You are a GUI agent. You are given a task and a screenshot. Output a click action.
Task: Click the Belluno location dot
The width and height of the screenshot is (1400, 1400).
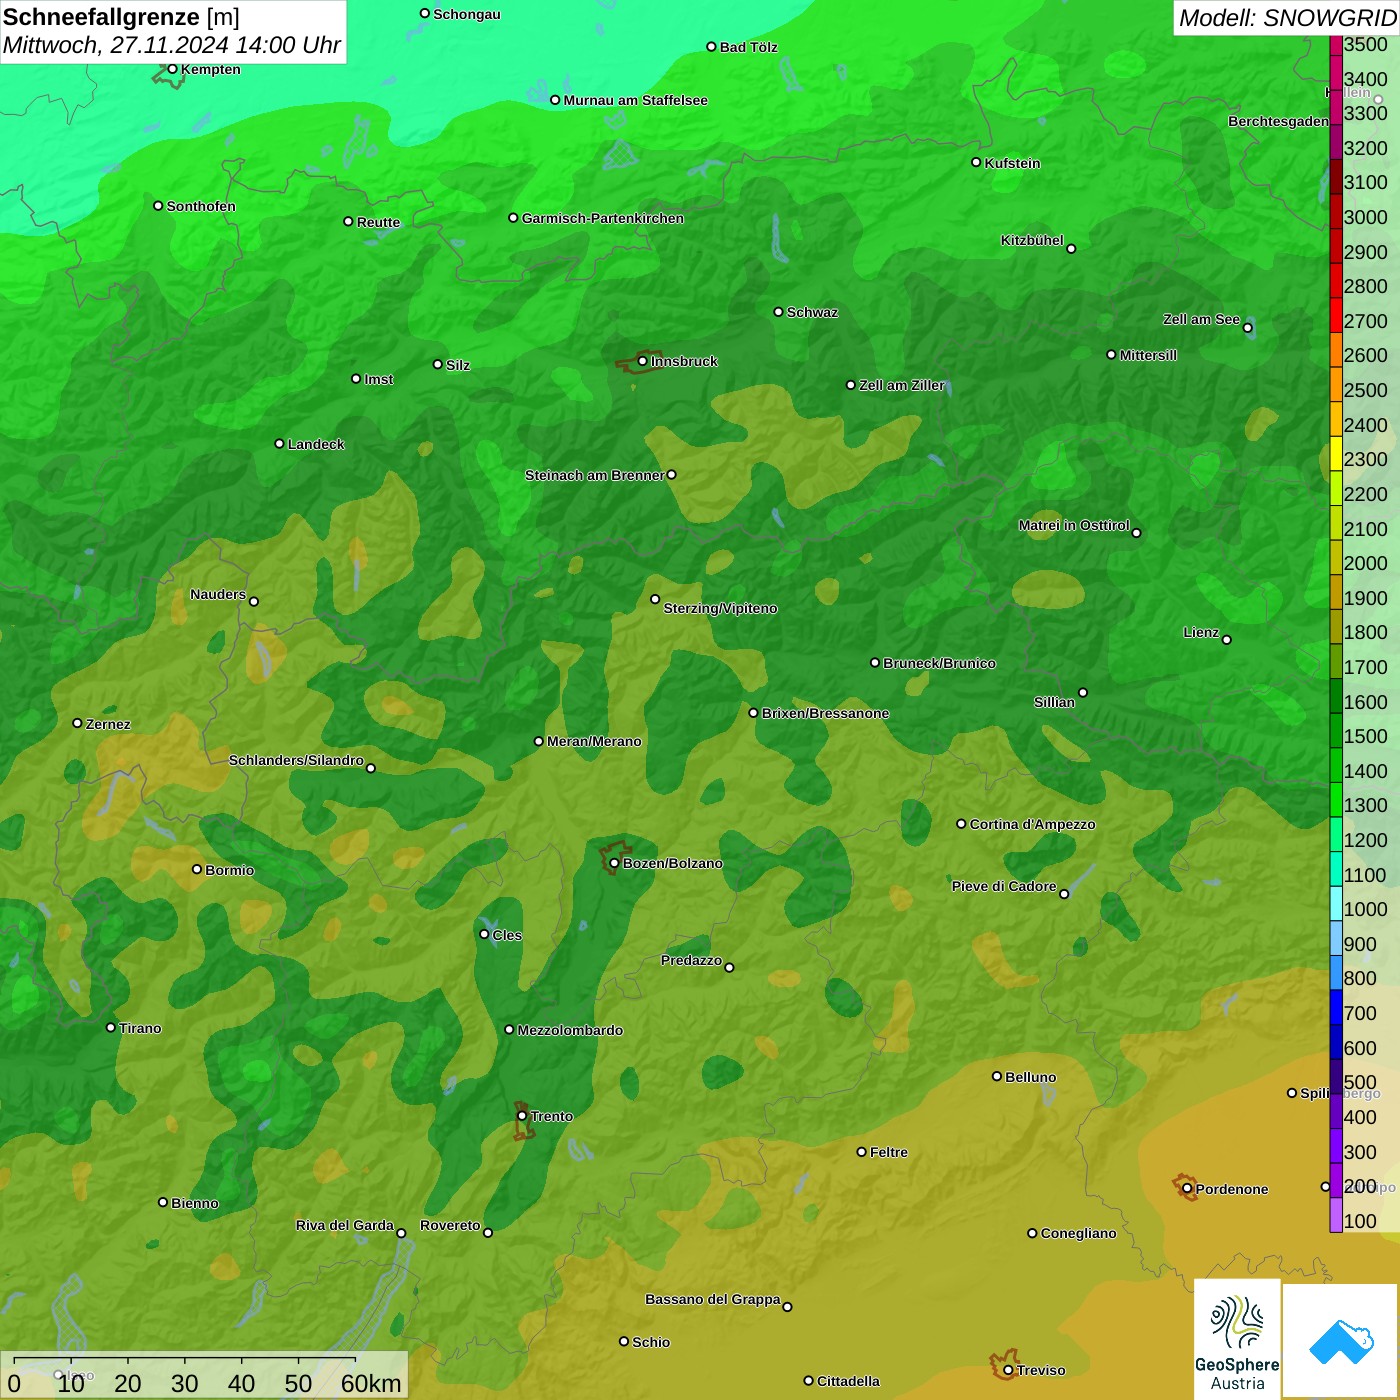(x=997, y=1076)
